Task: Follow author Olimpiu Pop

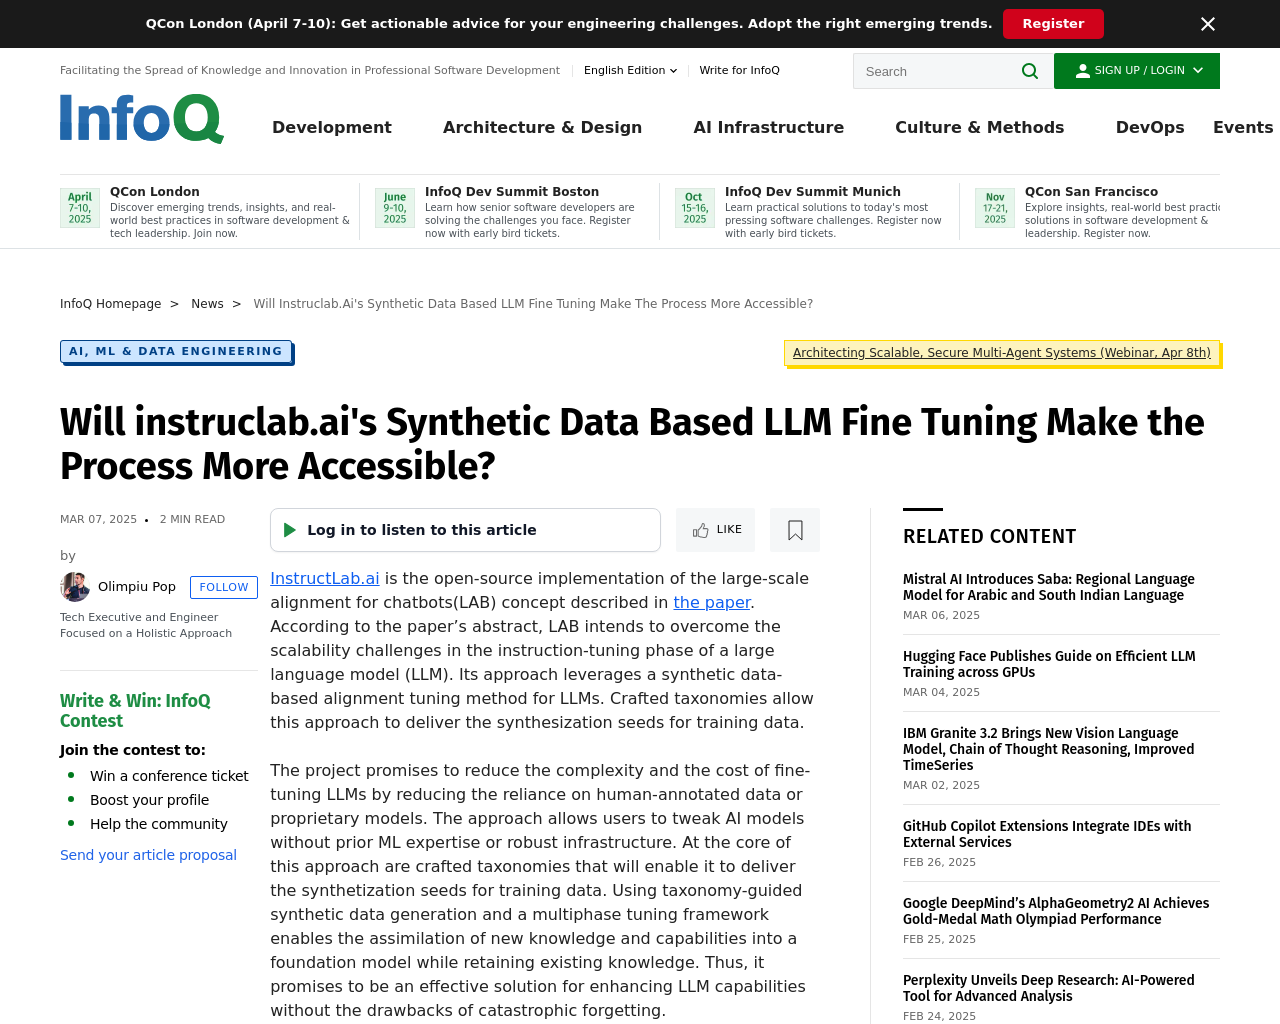Action: 224,587
